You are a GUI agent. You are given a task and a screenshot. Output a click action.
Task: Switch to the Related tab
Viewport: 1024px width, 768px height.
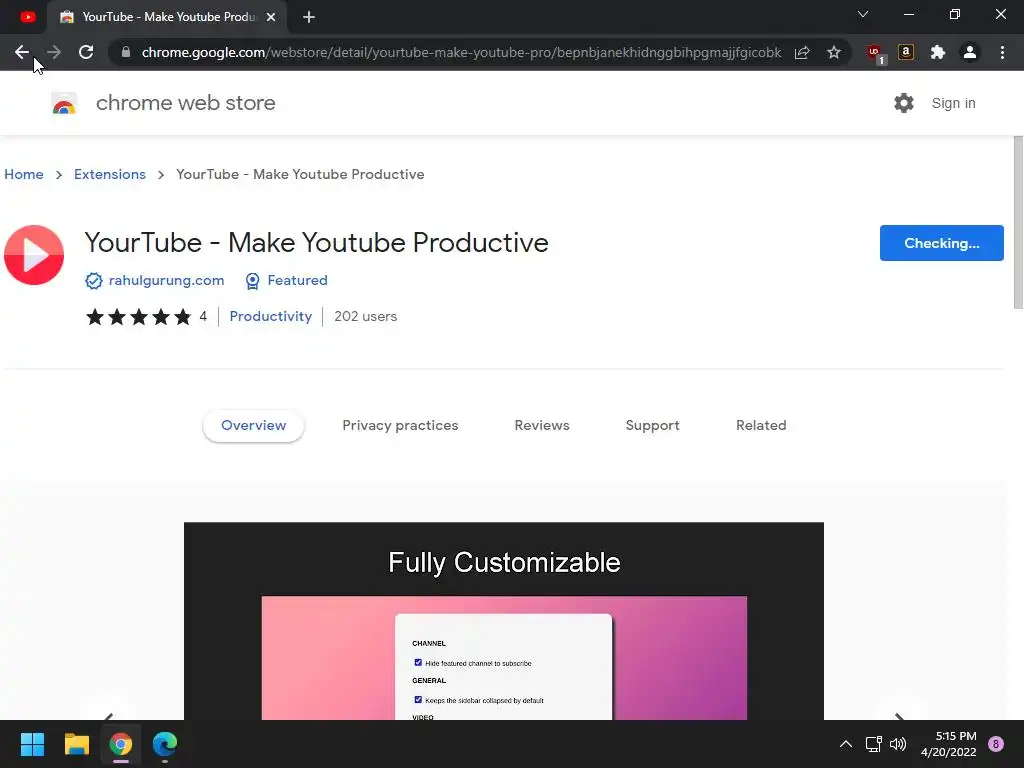(x=761, y=426)
